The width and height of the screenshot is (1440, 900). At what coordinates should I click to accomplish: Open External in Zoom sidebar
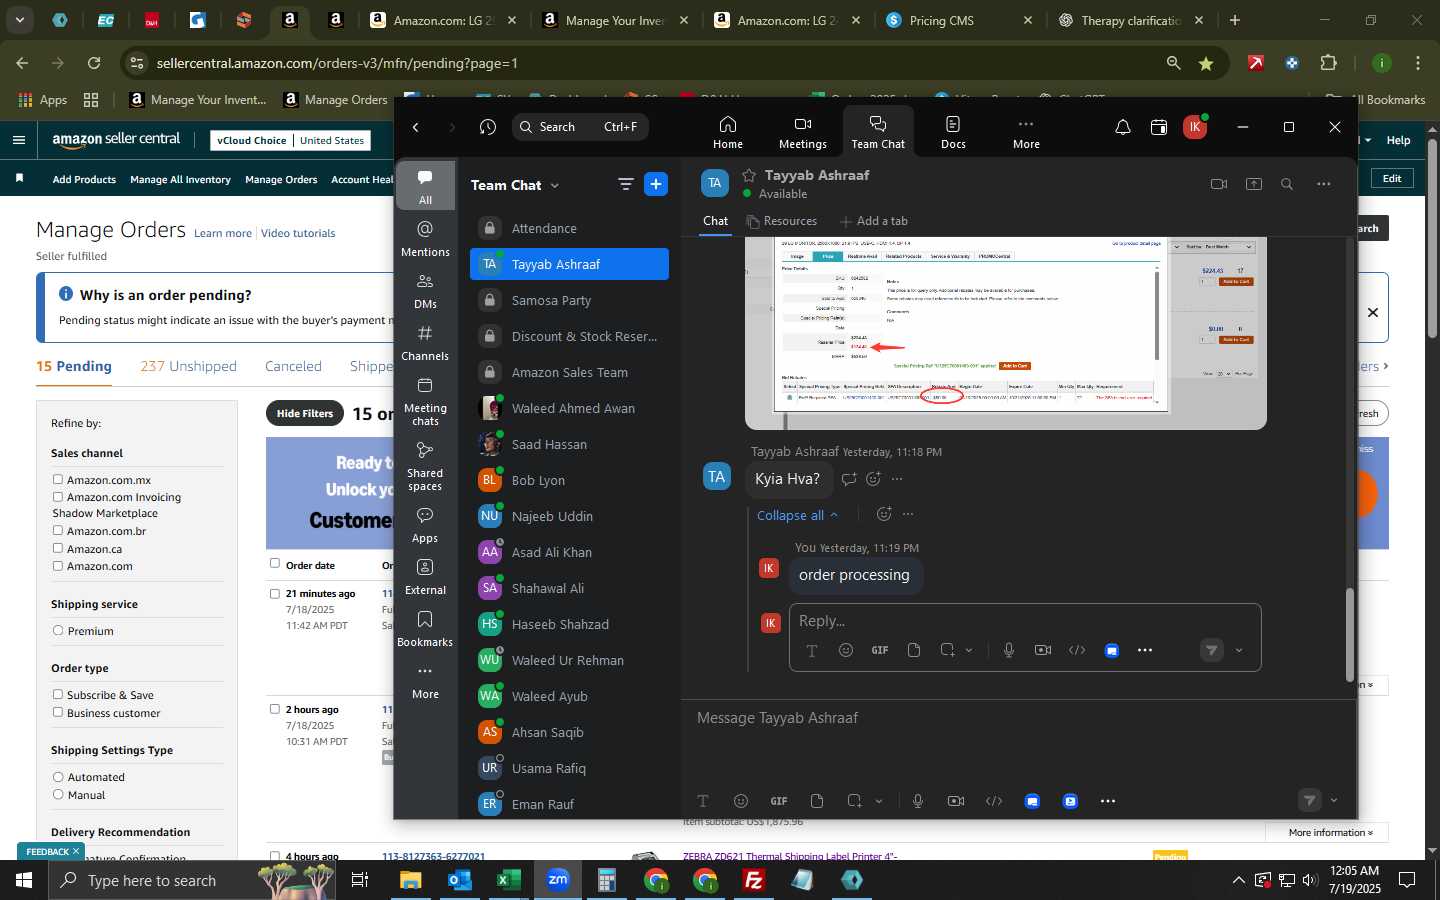click(x=425, y=576)
